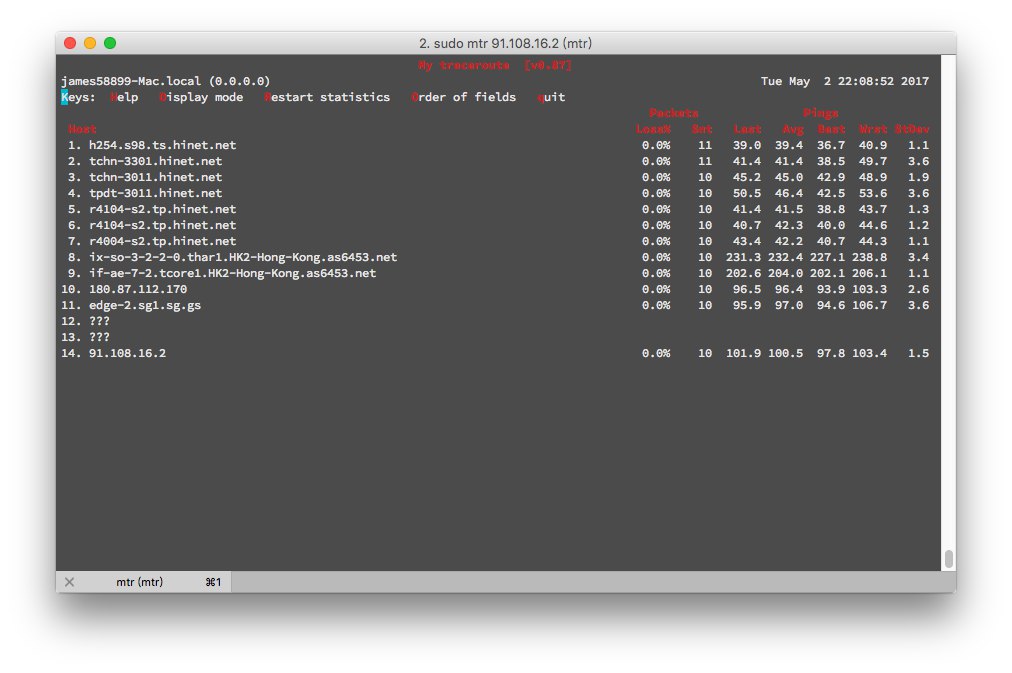Click the final hop 91.108.16.2
The image size is (1012, 673).
click(127, 353)
